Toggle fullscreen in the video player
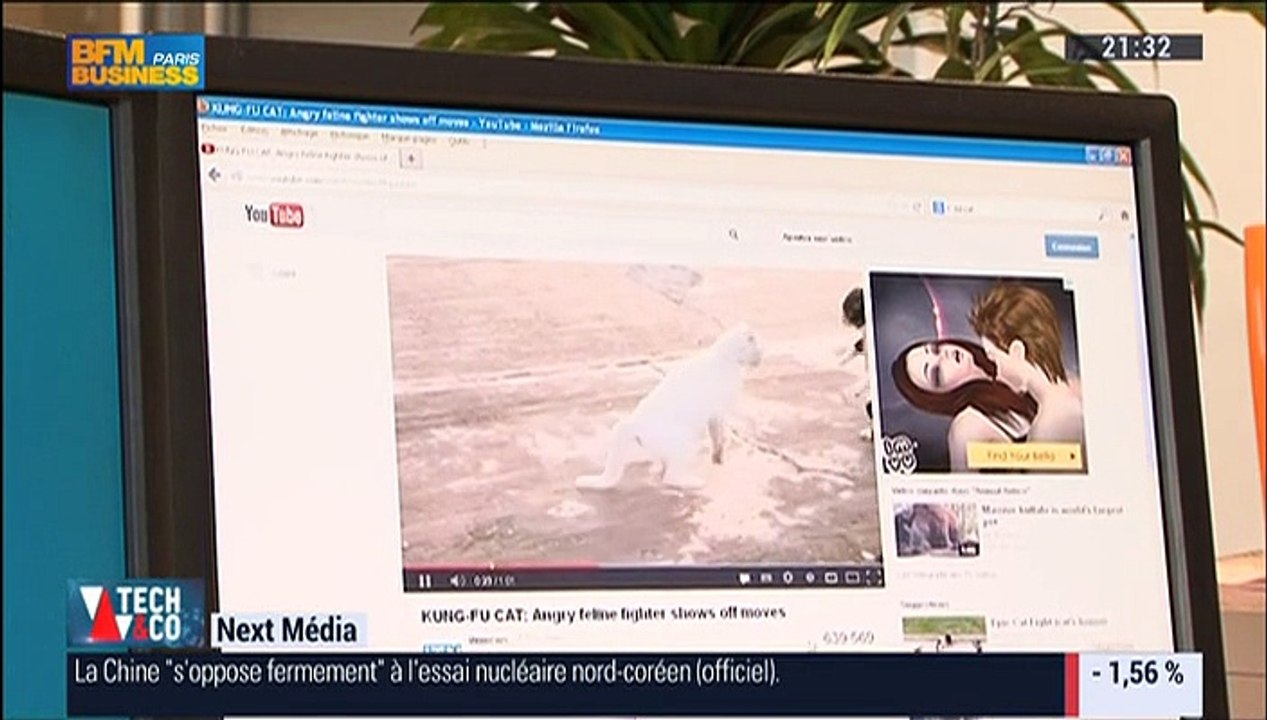The width and height of the screenshot is (1267, 720). coord(873,577)
